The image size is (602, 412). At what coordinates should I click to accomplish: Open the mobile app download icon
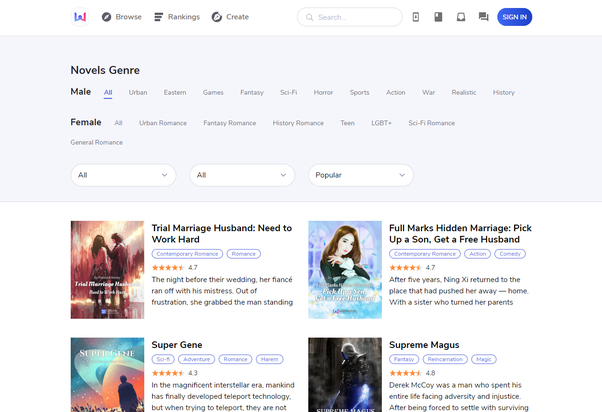tap(416, 17)
